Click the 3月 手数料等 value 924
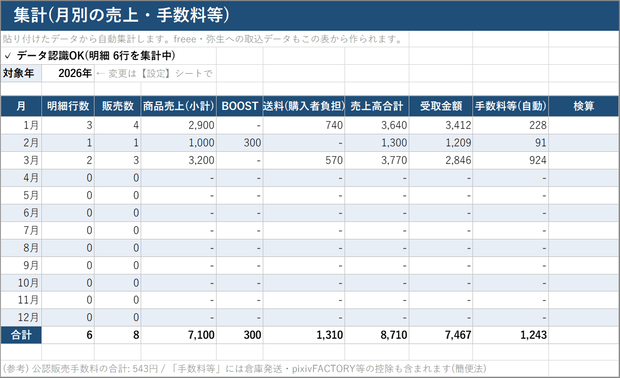 (538, 160)
